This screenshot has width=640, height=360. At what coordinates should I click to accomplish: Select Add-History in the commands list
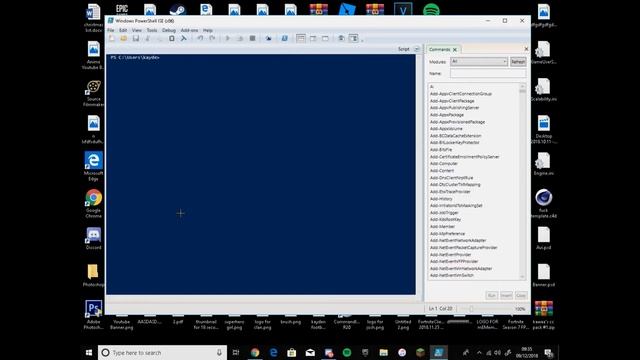pyautogui.click(x=441, y=199)
